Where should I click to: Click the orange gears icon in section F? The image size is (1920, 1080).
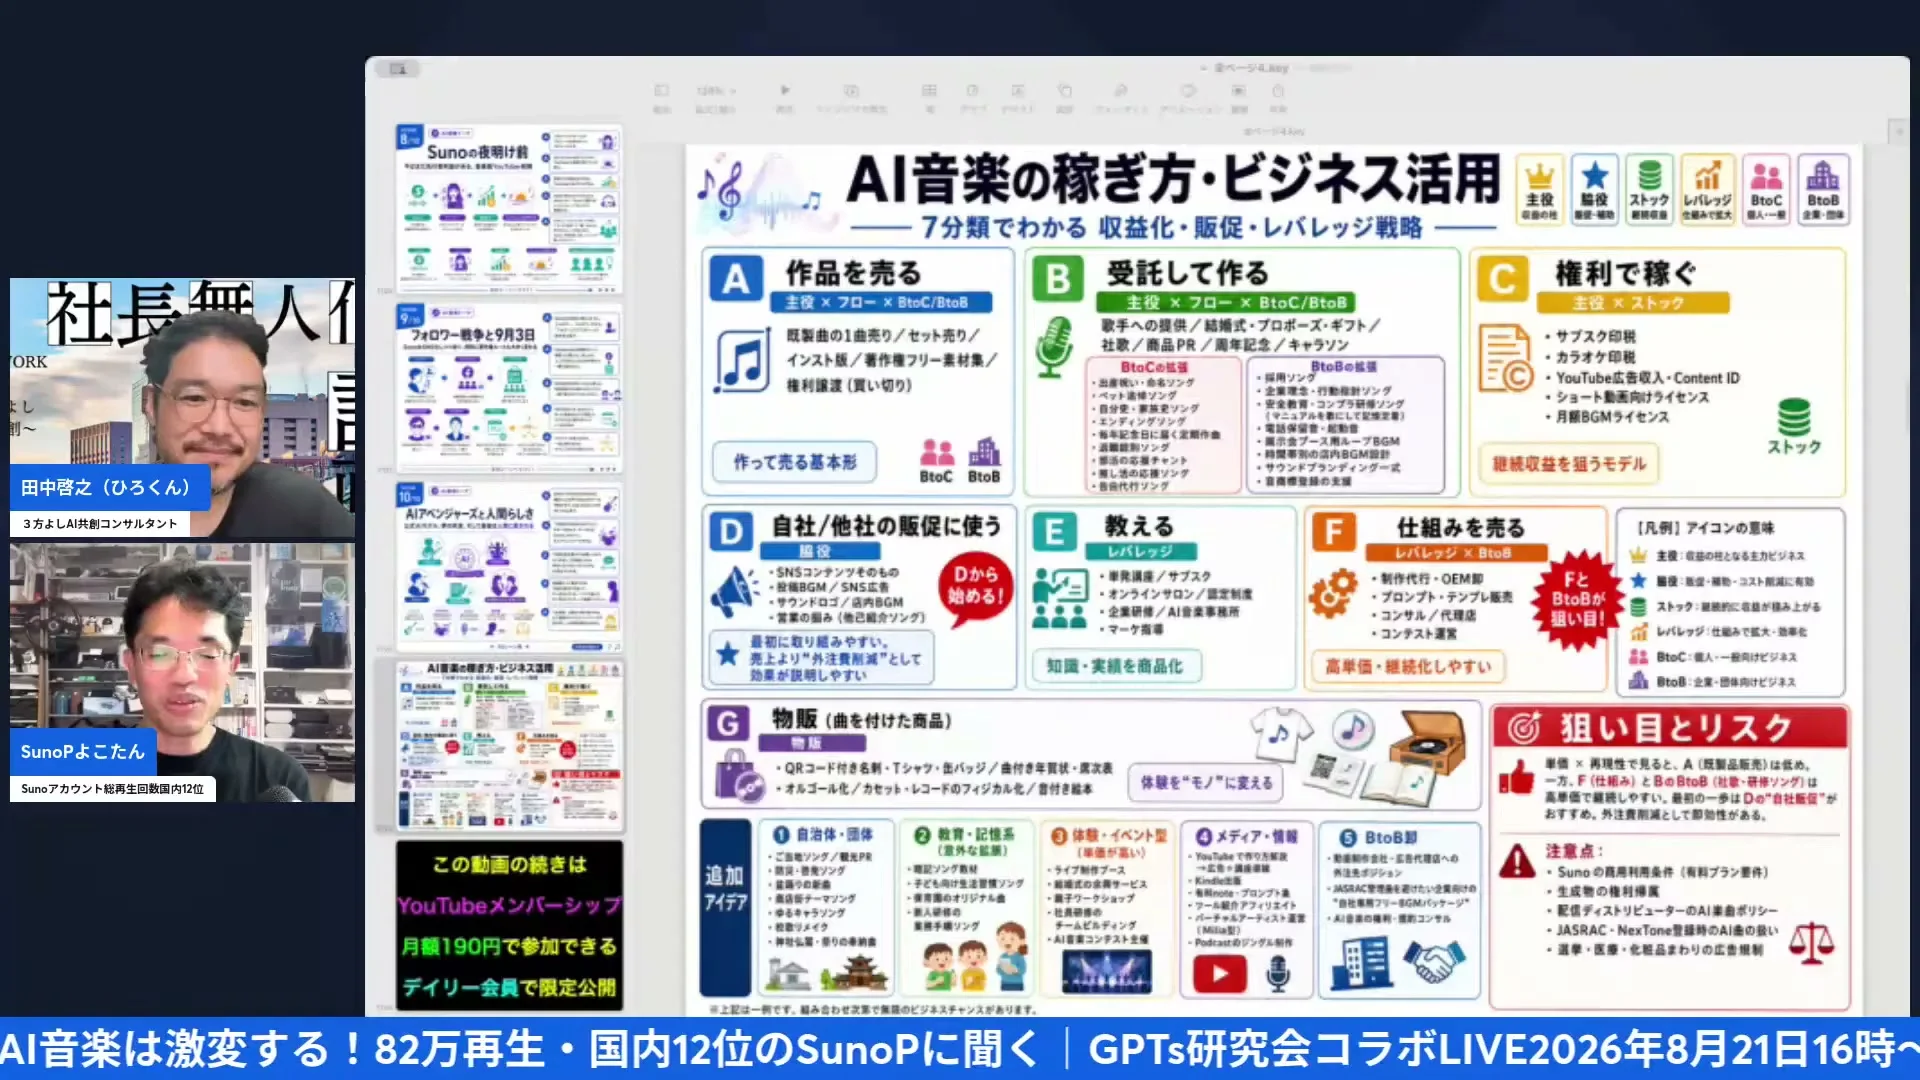tap(1334, 592)
